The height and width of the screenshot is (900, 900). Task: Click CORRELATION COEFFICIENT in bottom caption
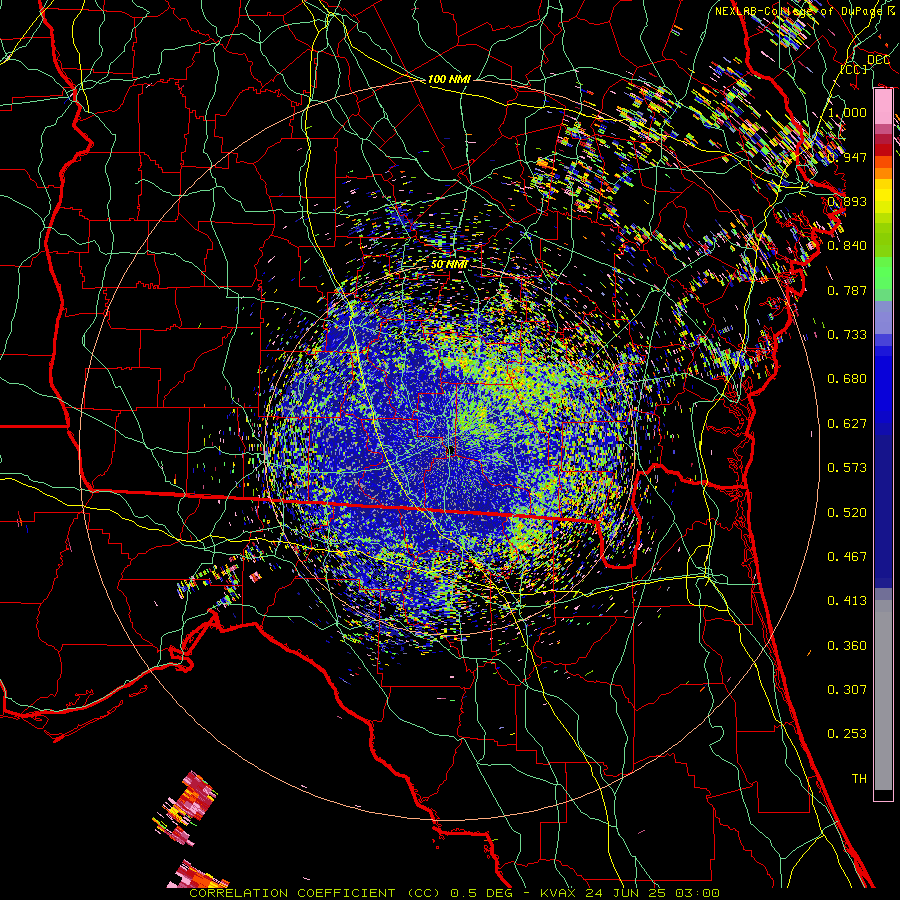pos(292,893)
